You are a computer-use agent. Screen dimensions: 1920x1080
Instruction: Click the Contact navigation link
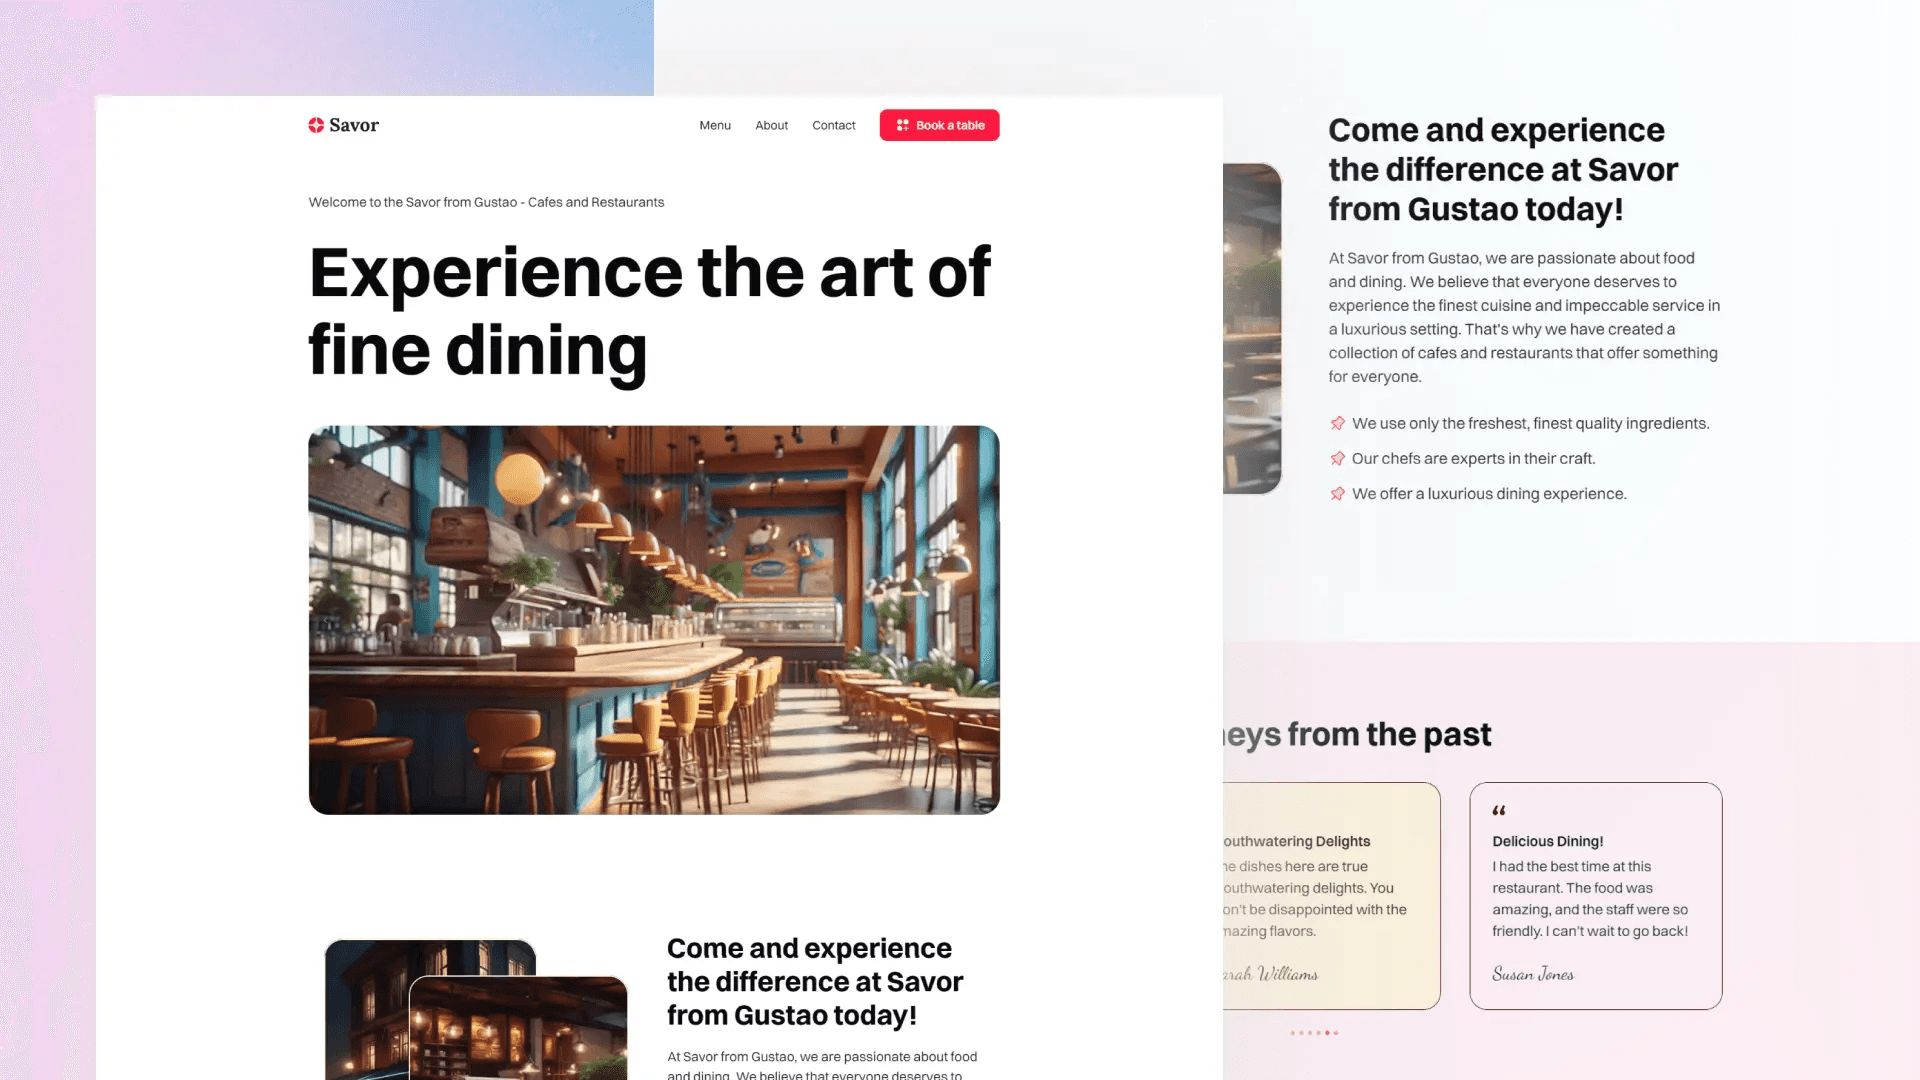pos(832,124)
